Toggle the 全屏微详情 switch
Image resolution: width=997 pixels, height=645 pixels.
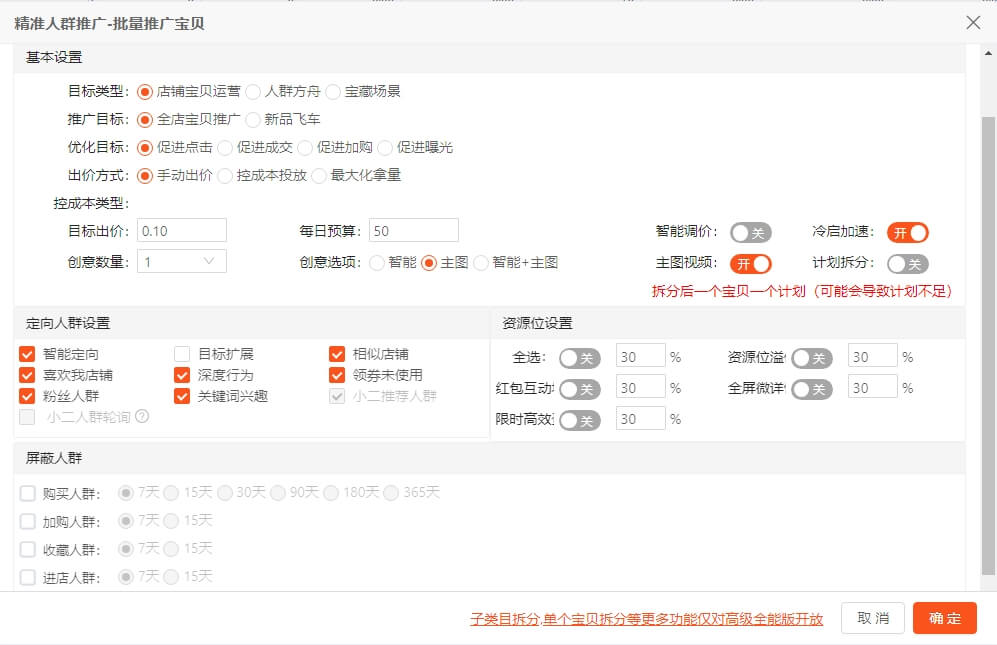tap(812, 389)
